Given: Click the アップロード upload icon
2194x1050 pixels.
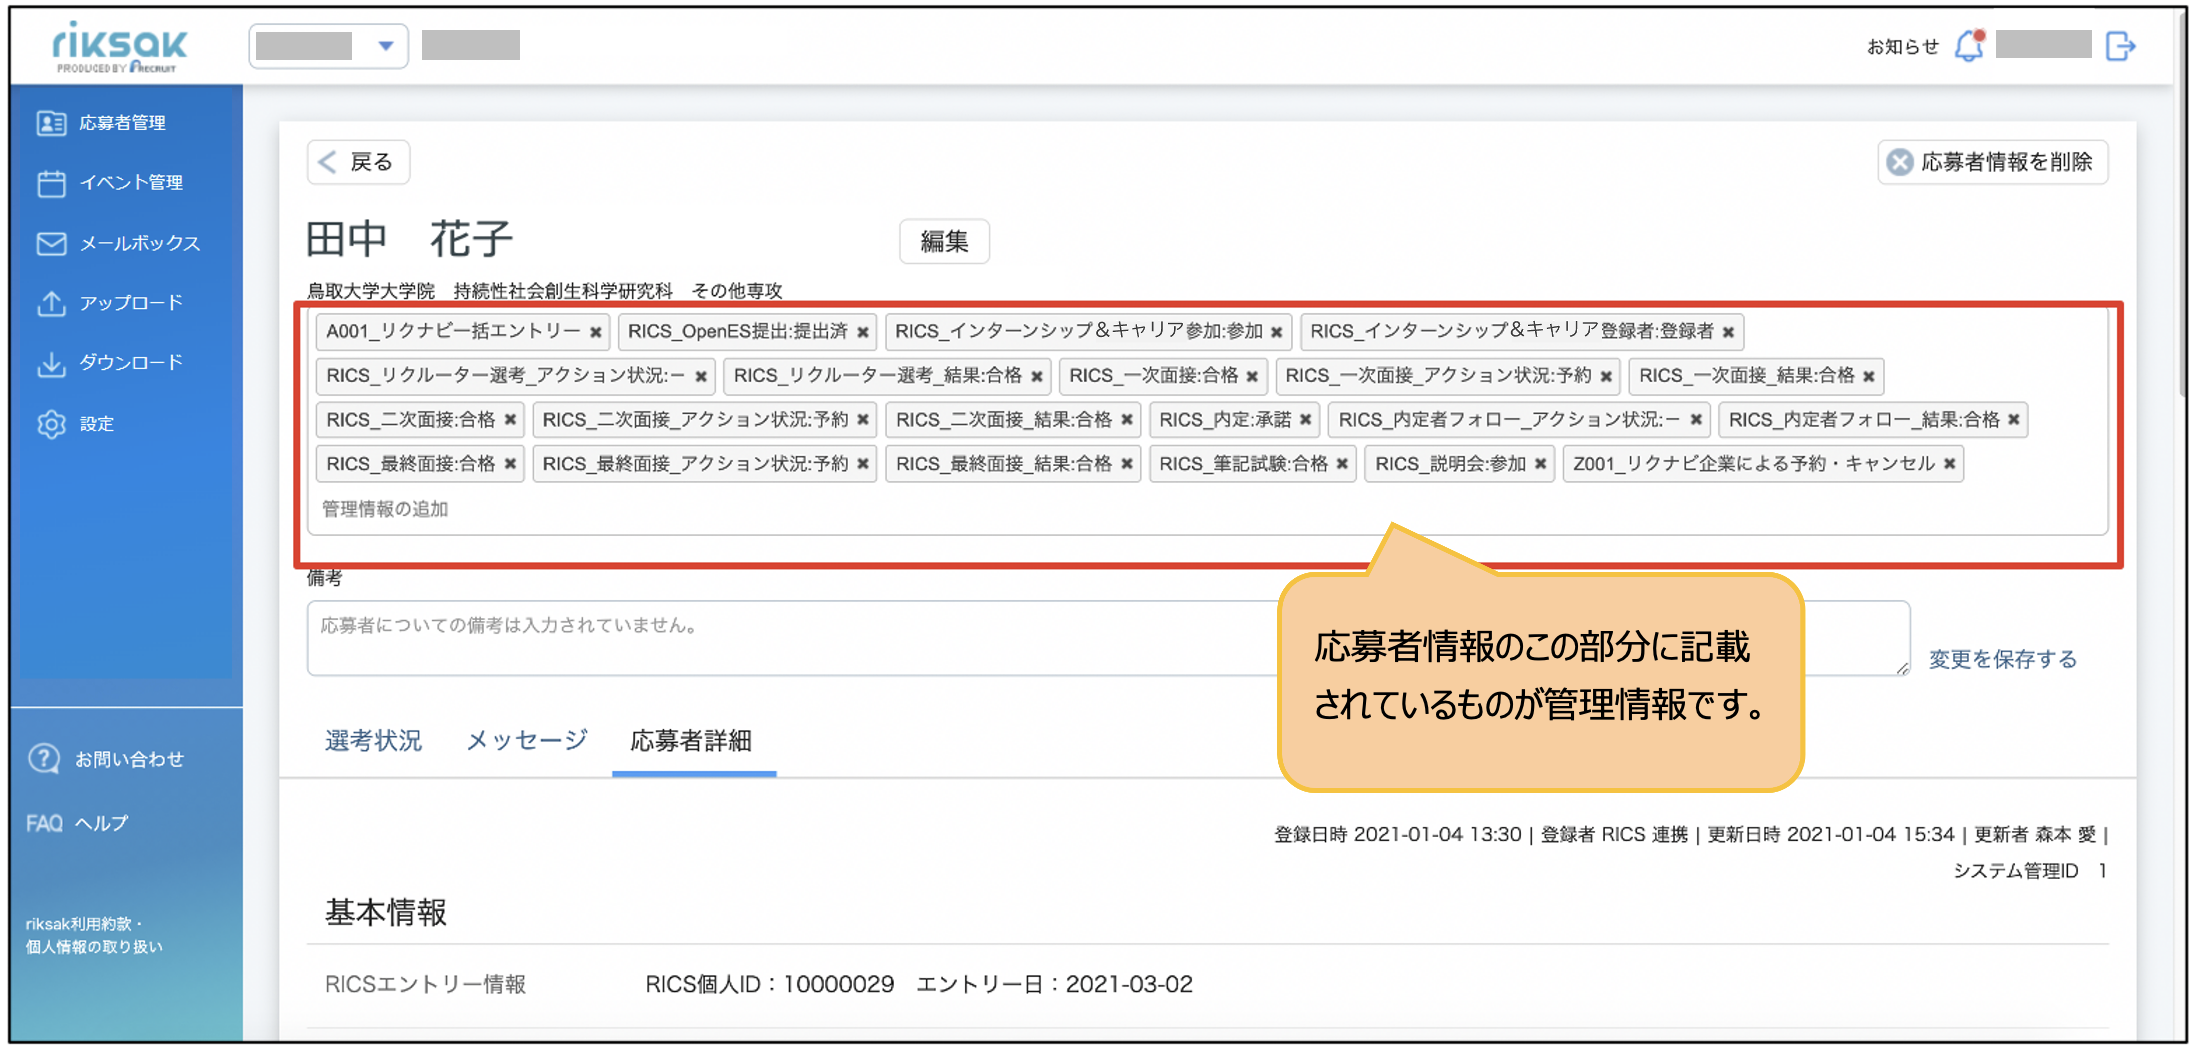Looking at the screenshot, I should point(51,303).
